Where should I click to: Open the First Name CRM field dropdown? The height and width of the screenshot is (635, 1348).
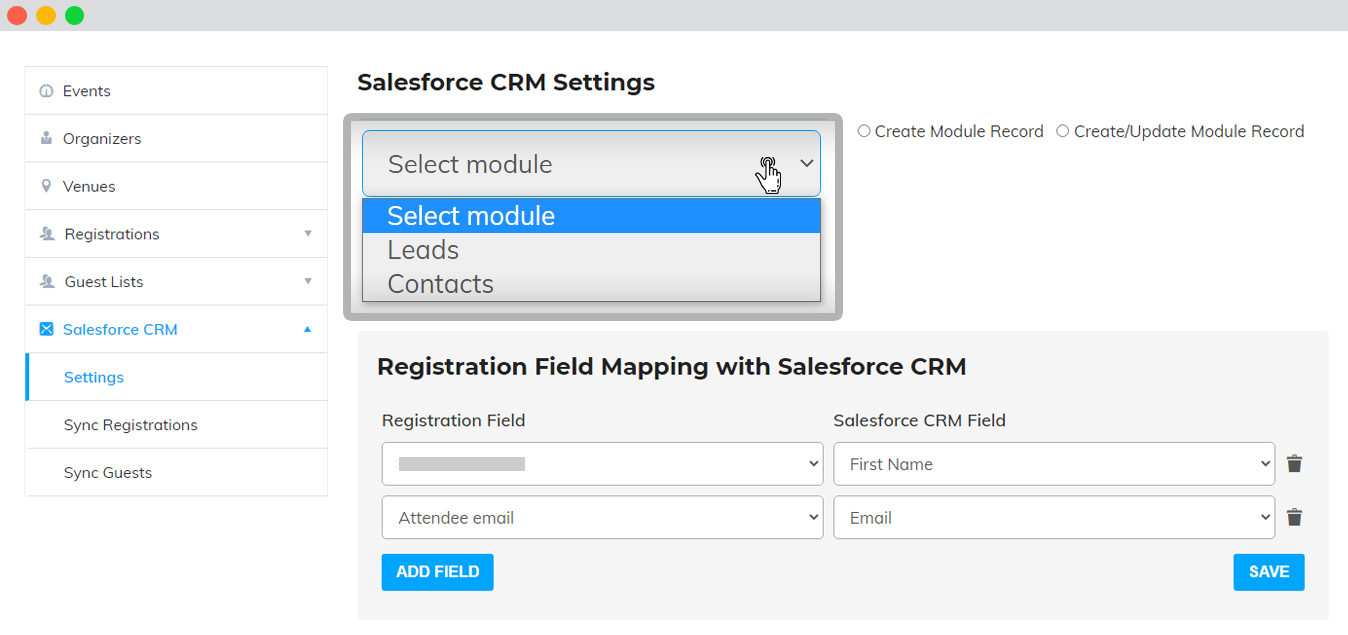[x=1054, y=464]
